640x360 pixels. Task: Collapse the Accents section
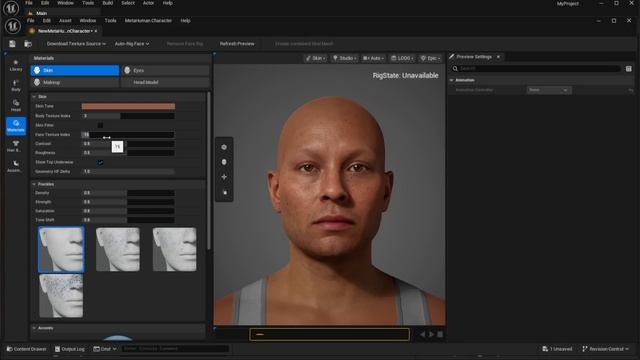pyautogui.click(x=34, y=328)
